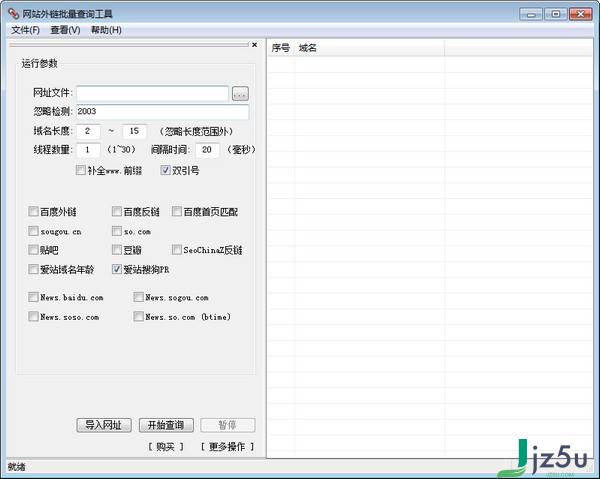Click the maximum 域名长度 field showing 15
The height and width of the screenshot is (479, 600).
pos(134,131)
